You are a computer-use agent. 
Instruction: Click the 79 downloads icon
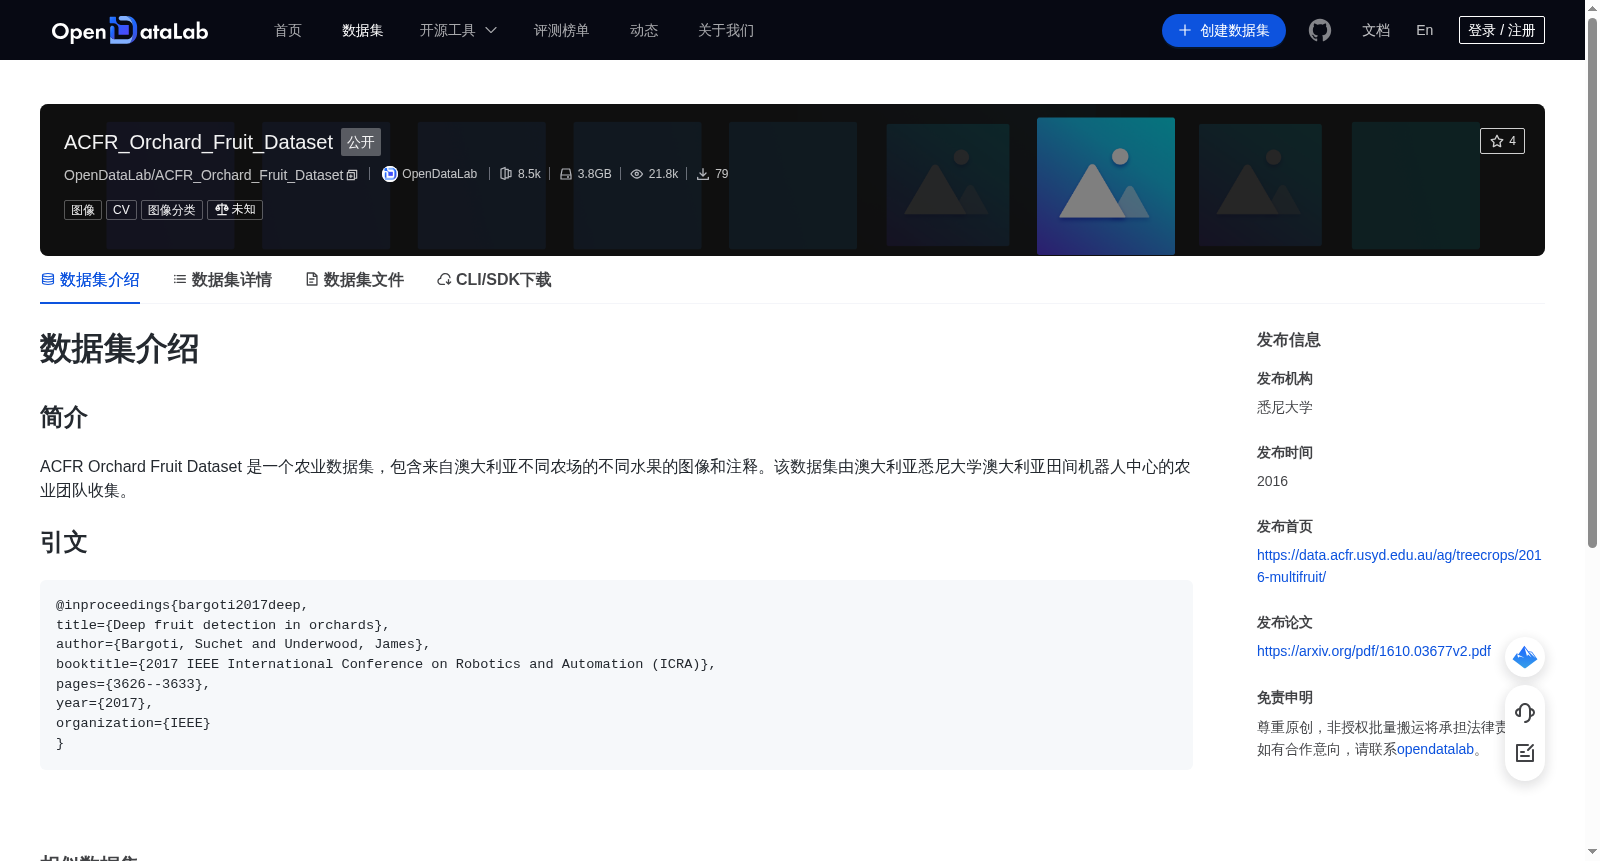tap(703, 174)
